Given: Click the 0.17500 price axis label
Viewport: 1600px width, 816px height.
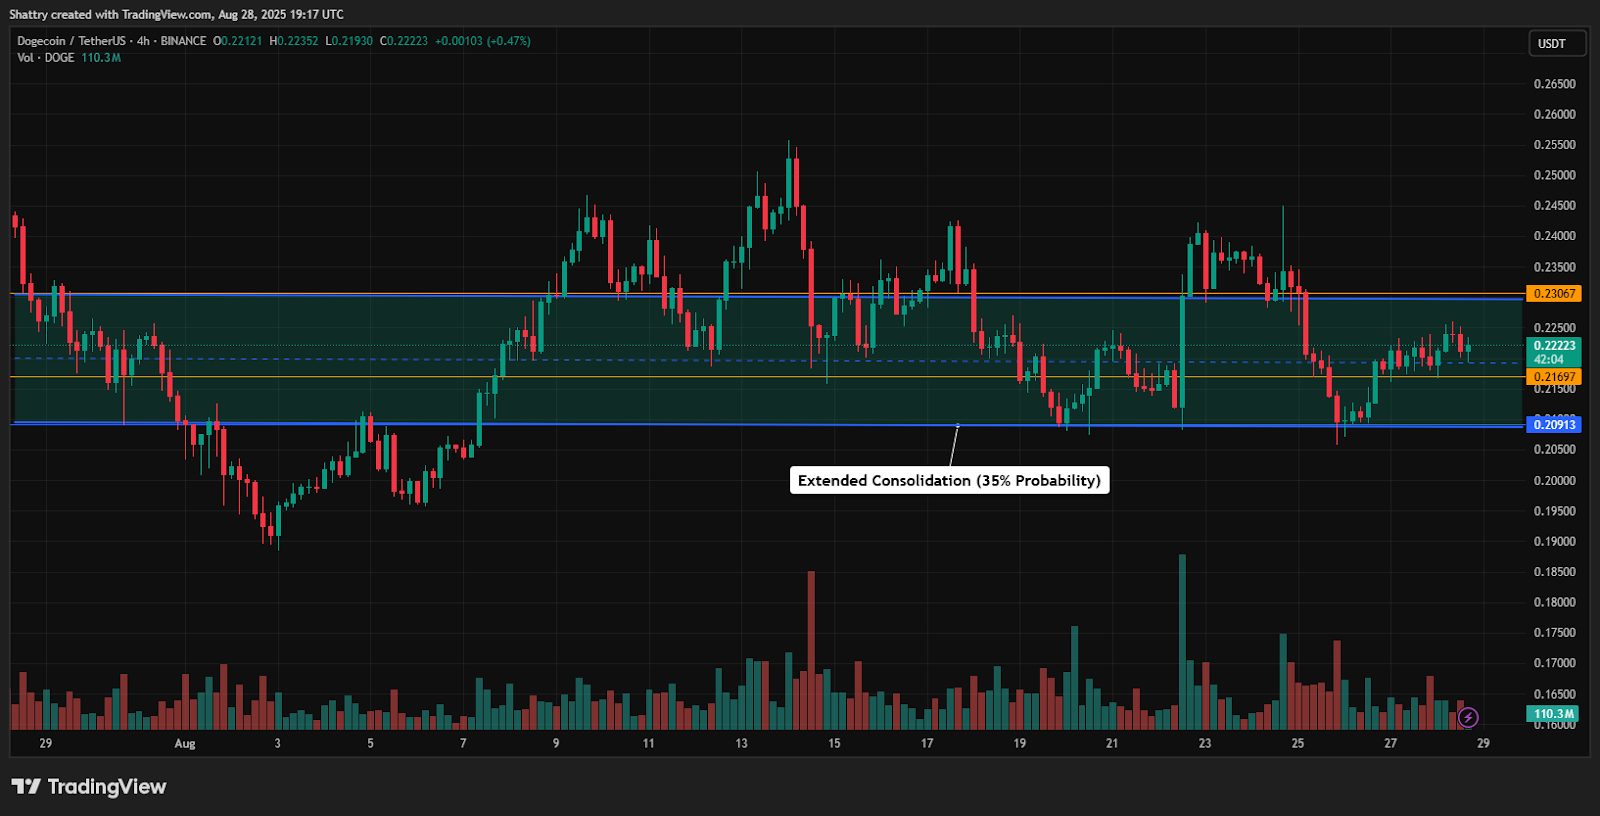Looking at the screenshot, I should tap(1555, 633).
